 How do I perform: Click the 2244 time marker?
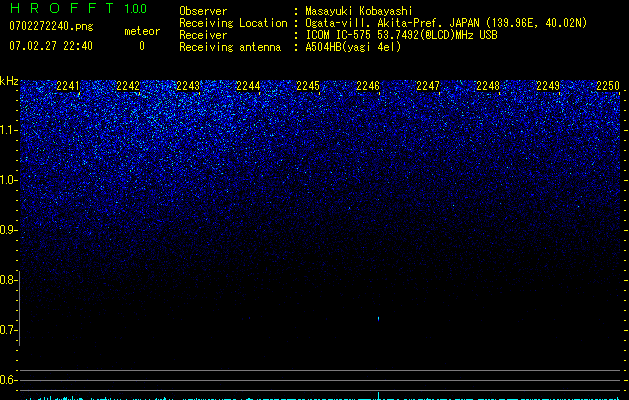click(248, 86)
